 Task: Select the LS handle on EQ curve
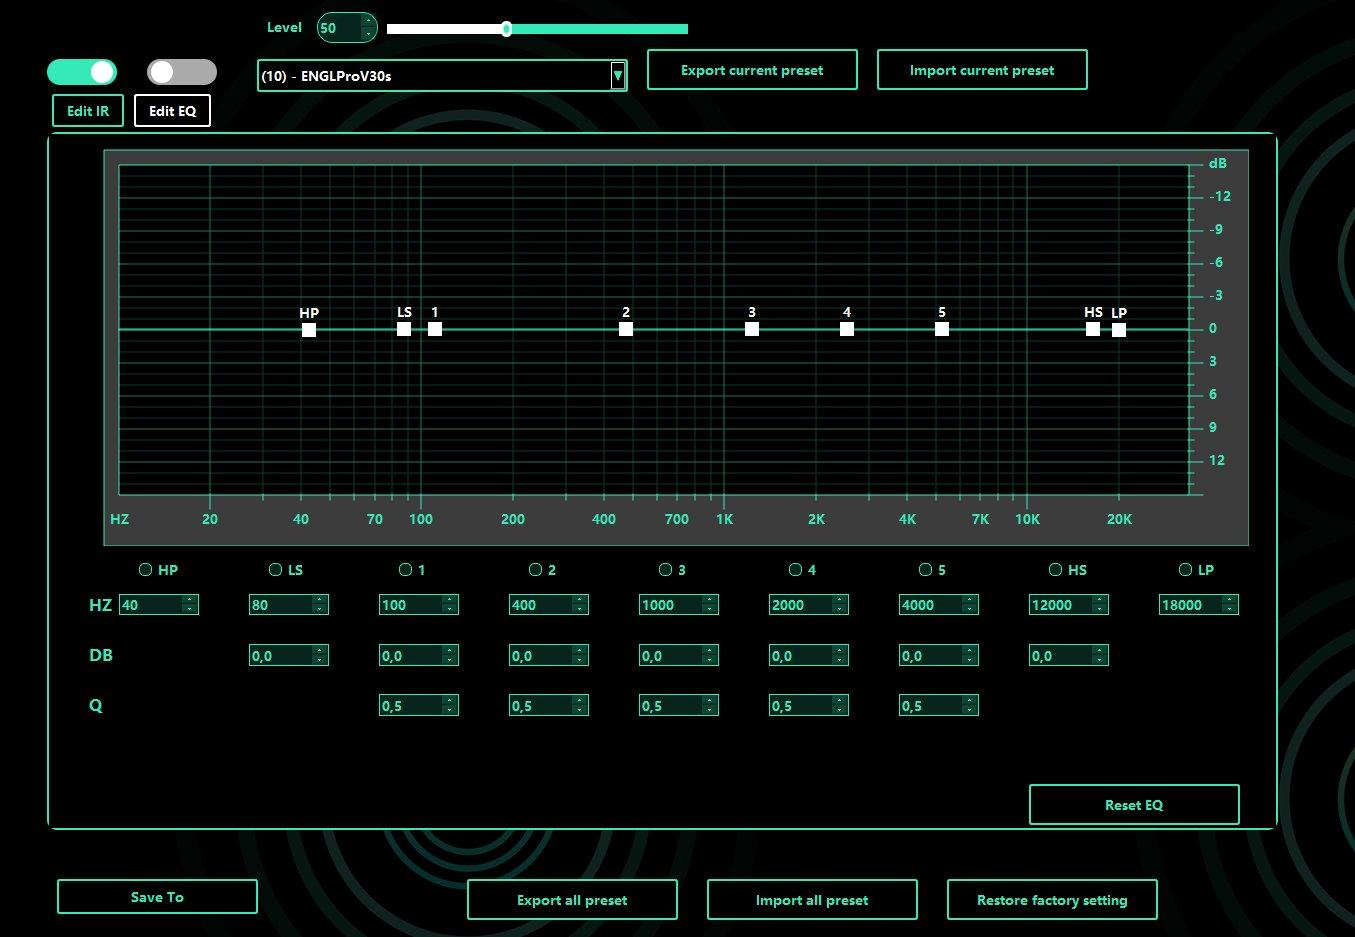404,329
